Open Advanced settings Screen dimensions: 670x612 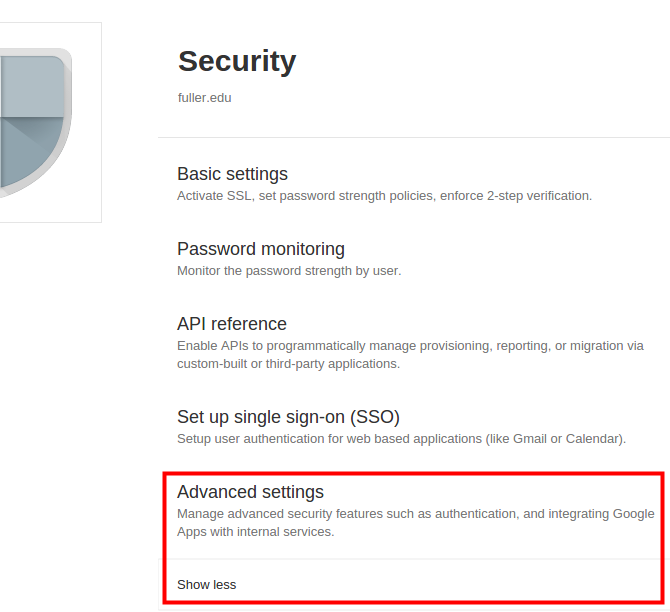click(x=250, y=492)
